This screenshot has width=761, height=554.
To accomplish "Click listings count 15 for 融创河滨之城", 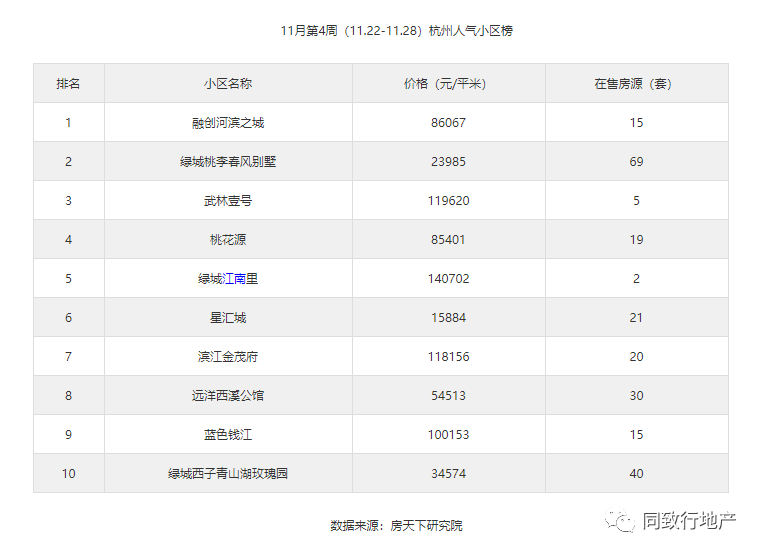I will (x=636, y=123).
